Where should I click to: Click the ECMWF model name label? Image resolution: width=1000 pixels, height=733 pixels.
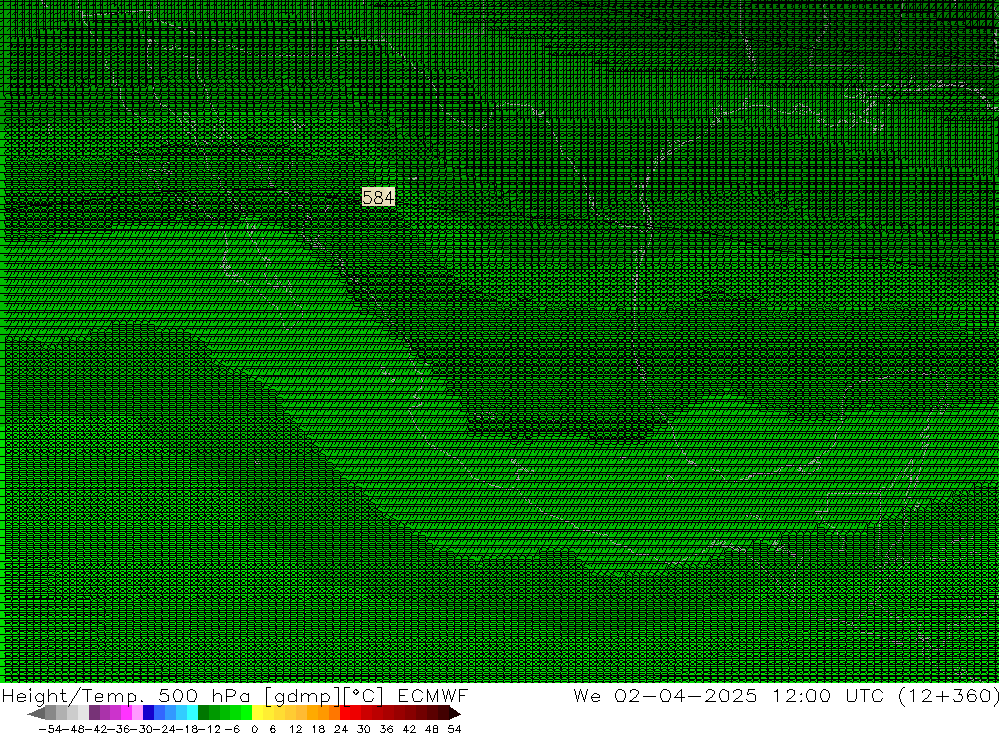[432, 695]
